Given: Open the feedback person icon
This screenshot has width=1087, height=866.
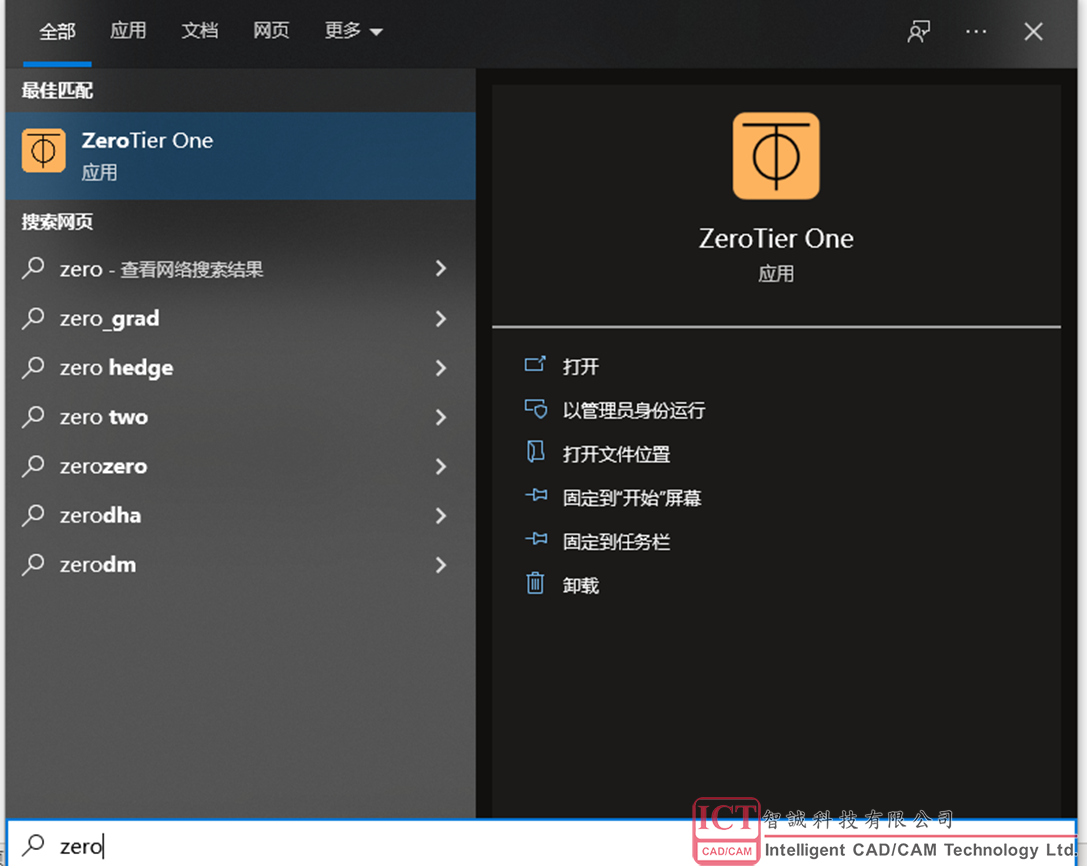Looking at the screenshot, I should point(919,31).
